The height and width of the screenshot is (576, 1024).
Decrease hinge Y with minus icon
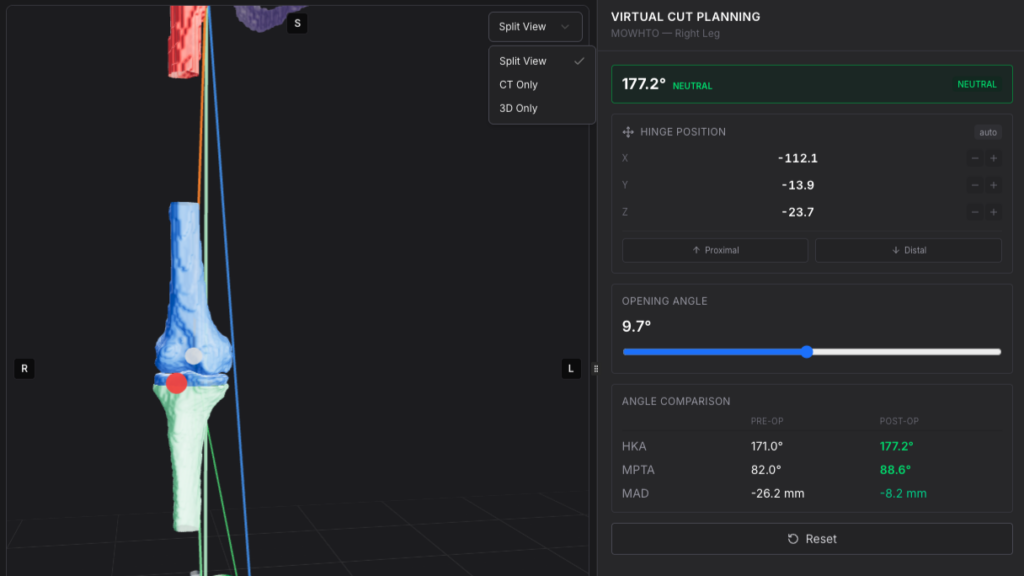974,185
